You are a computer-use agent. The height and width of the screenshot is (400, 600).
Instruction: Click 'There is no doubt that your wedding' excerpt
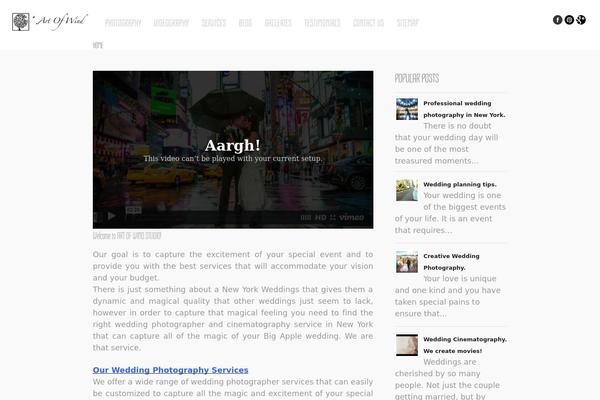pyautogui.click(x=447, y=144)
